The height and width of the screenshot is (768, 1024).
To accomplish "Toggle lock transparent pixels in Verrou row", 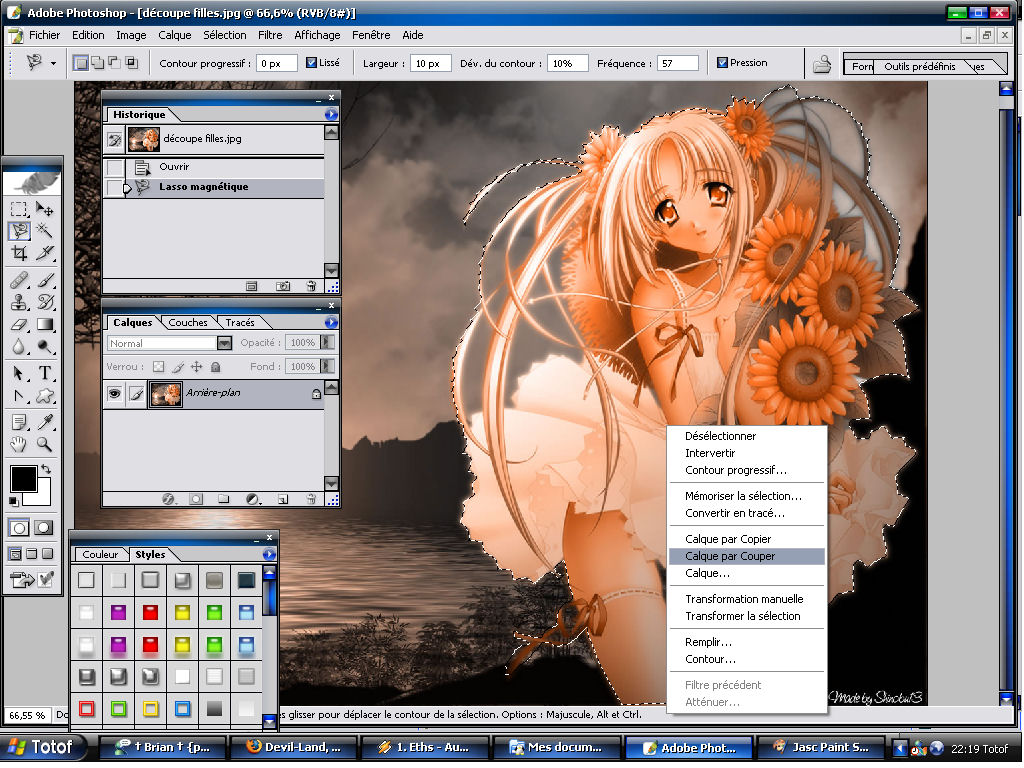I will 159,367.
